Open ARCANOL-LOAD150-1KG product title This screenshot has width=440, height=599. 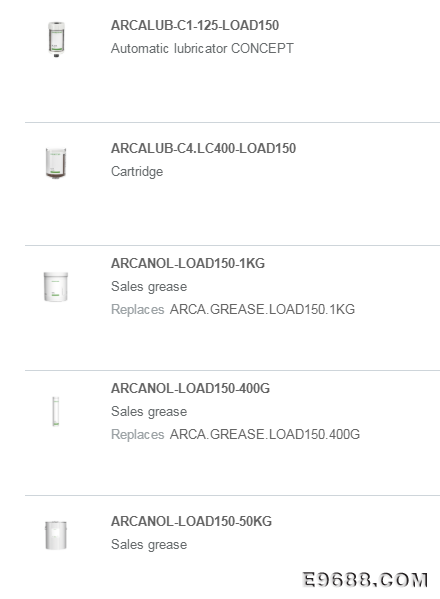pos(188,263)
